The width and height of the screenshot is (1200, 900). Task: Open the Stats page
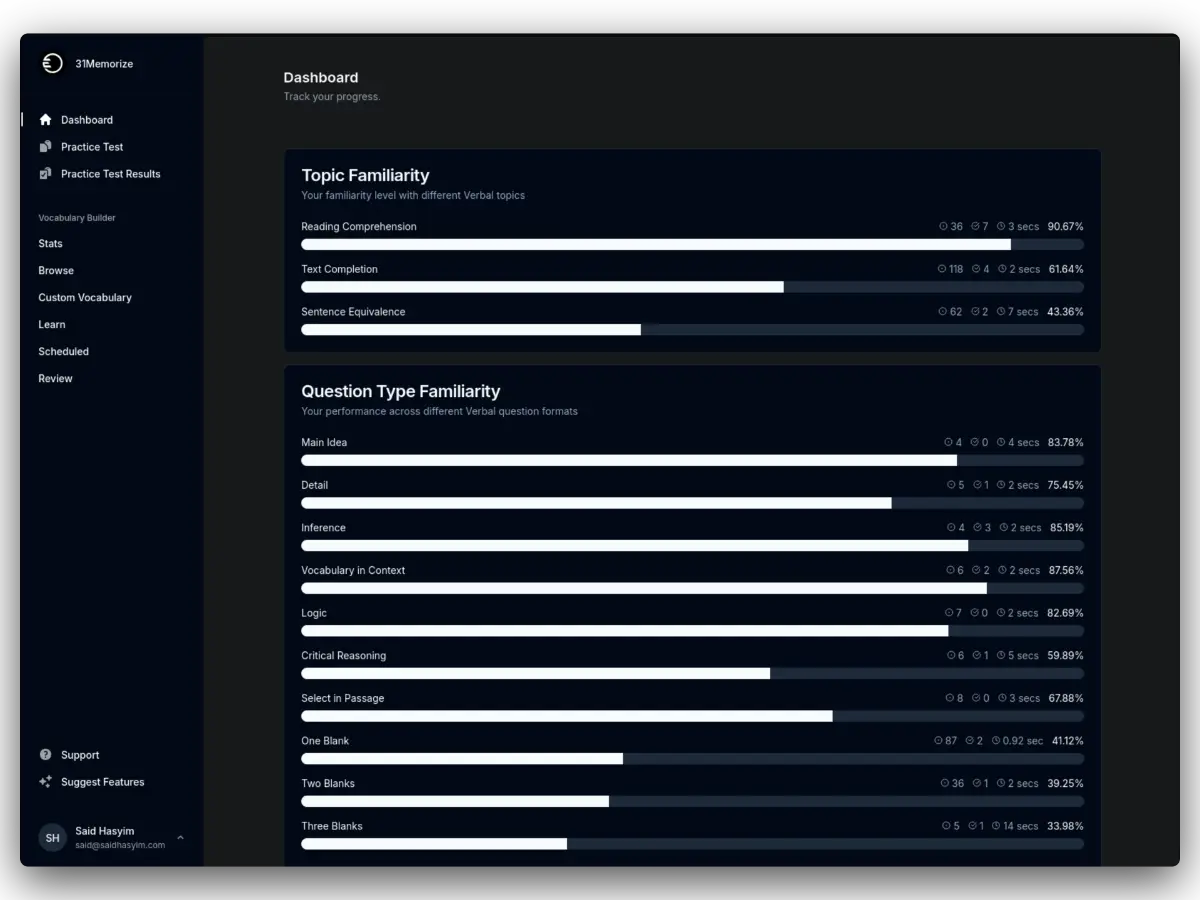pos(50,244)
